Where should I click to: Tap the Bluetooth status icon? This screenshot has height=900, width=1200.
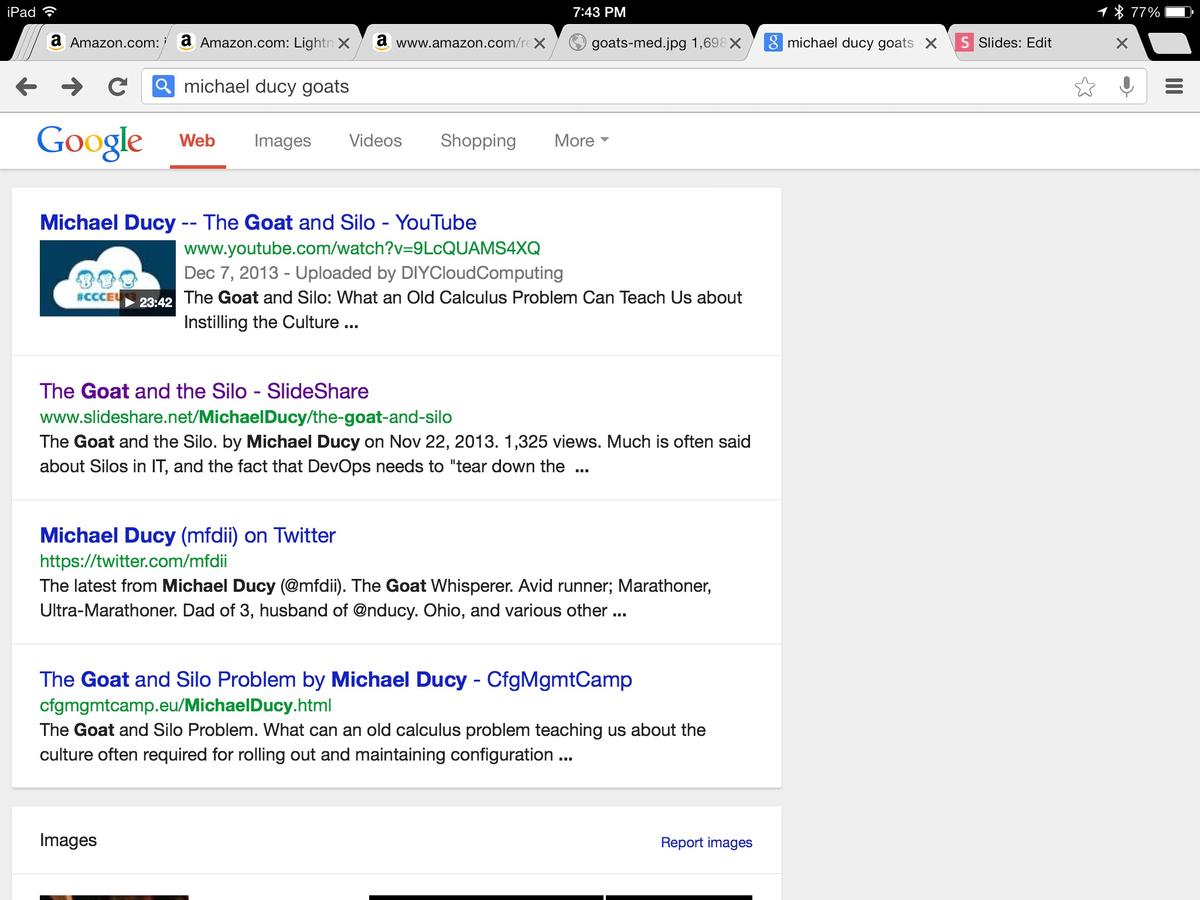pos(1119,12)
